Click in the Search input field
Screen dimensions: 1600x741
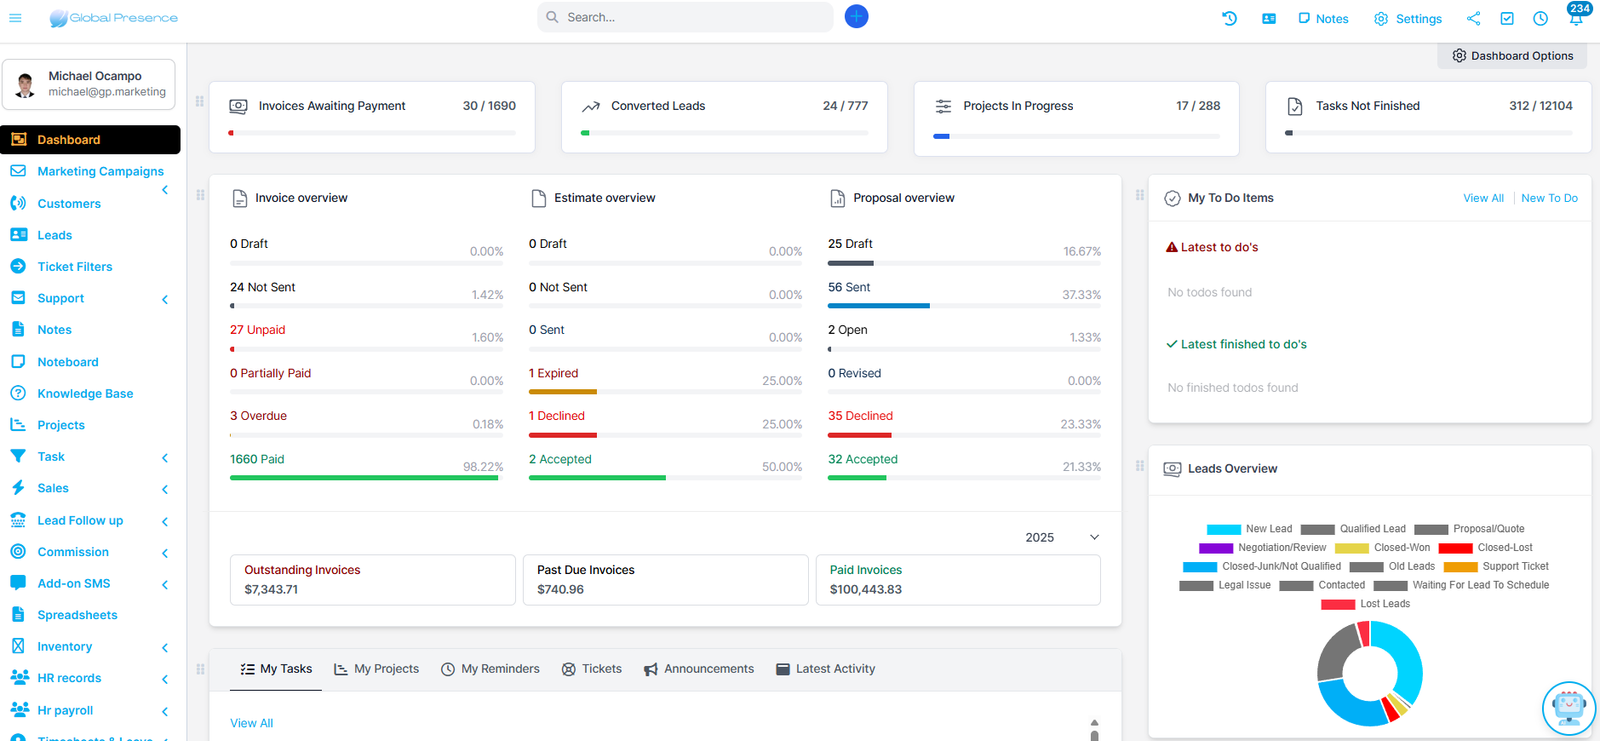pos(690,17)
